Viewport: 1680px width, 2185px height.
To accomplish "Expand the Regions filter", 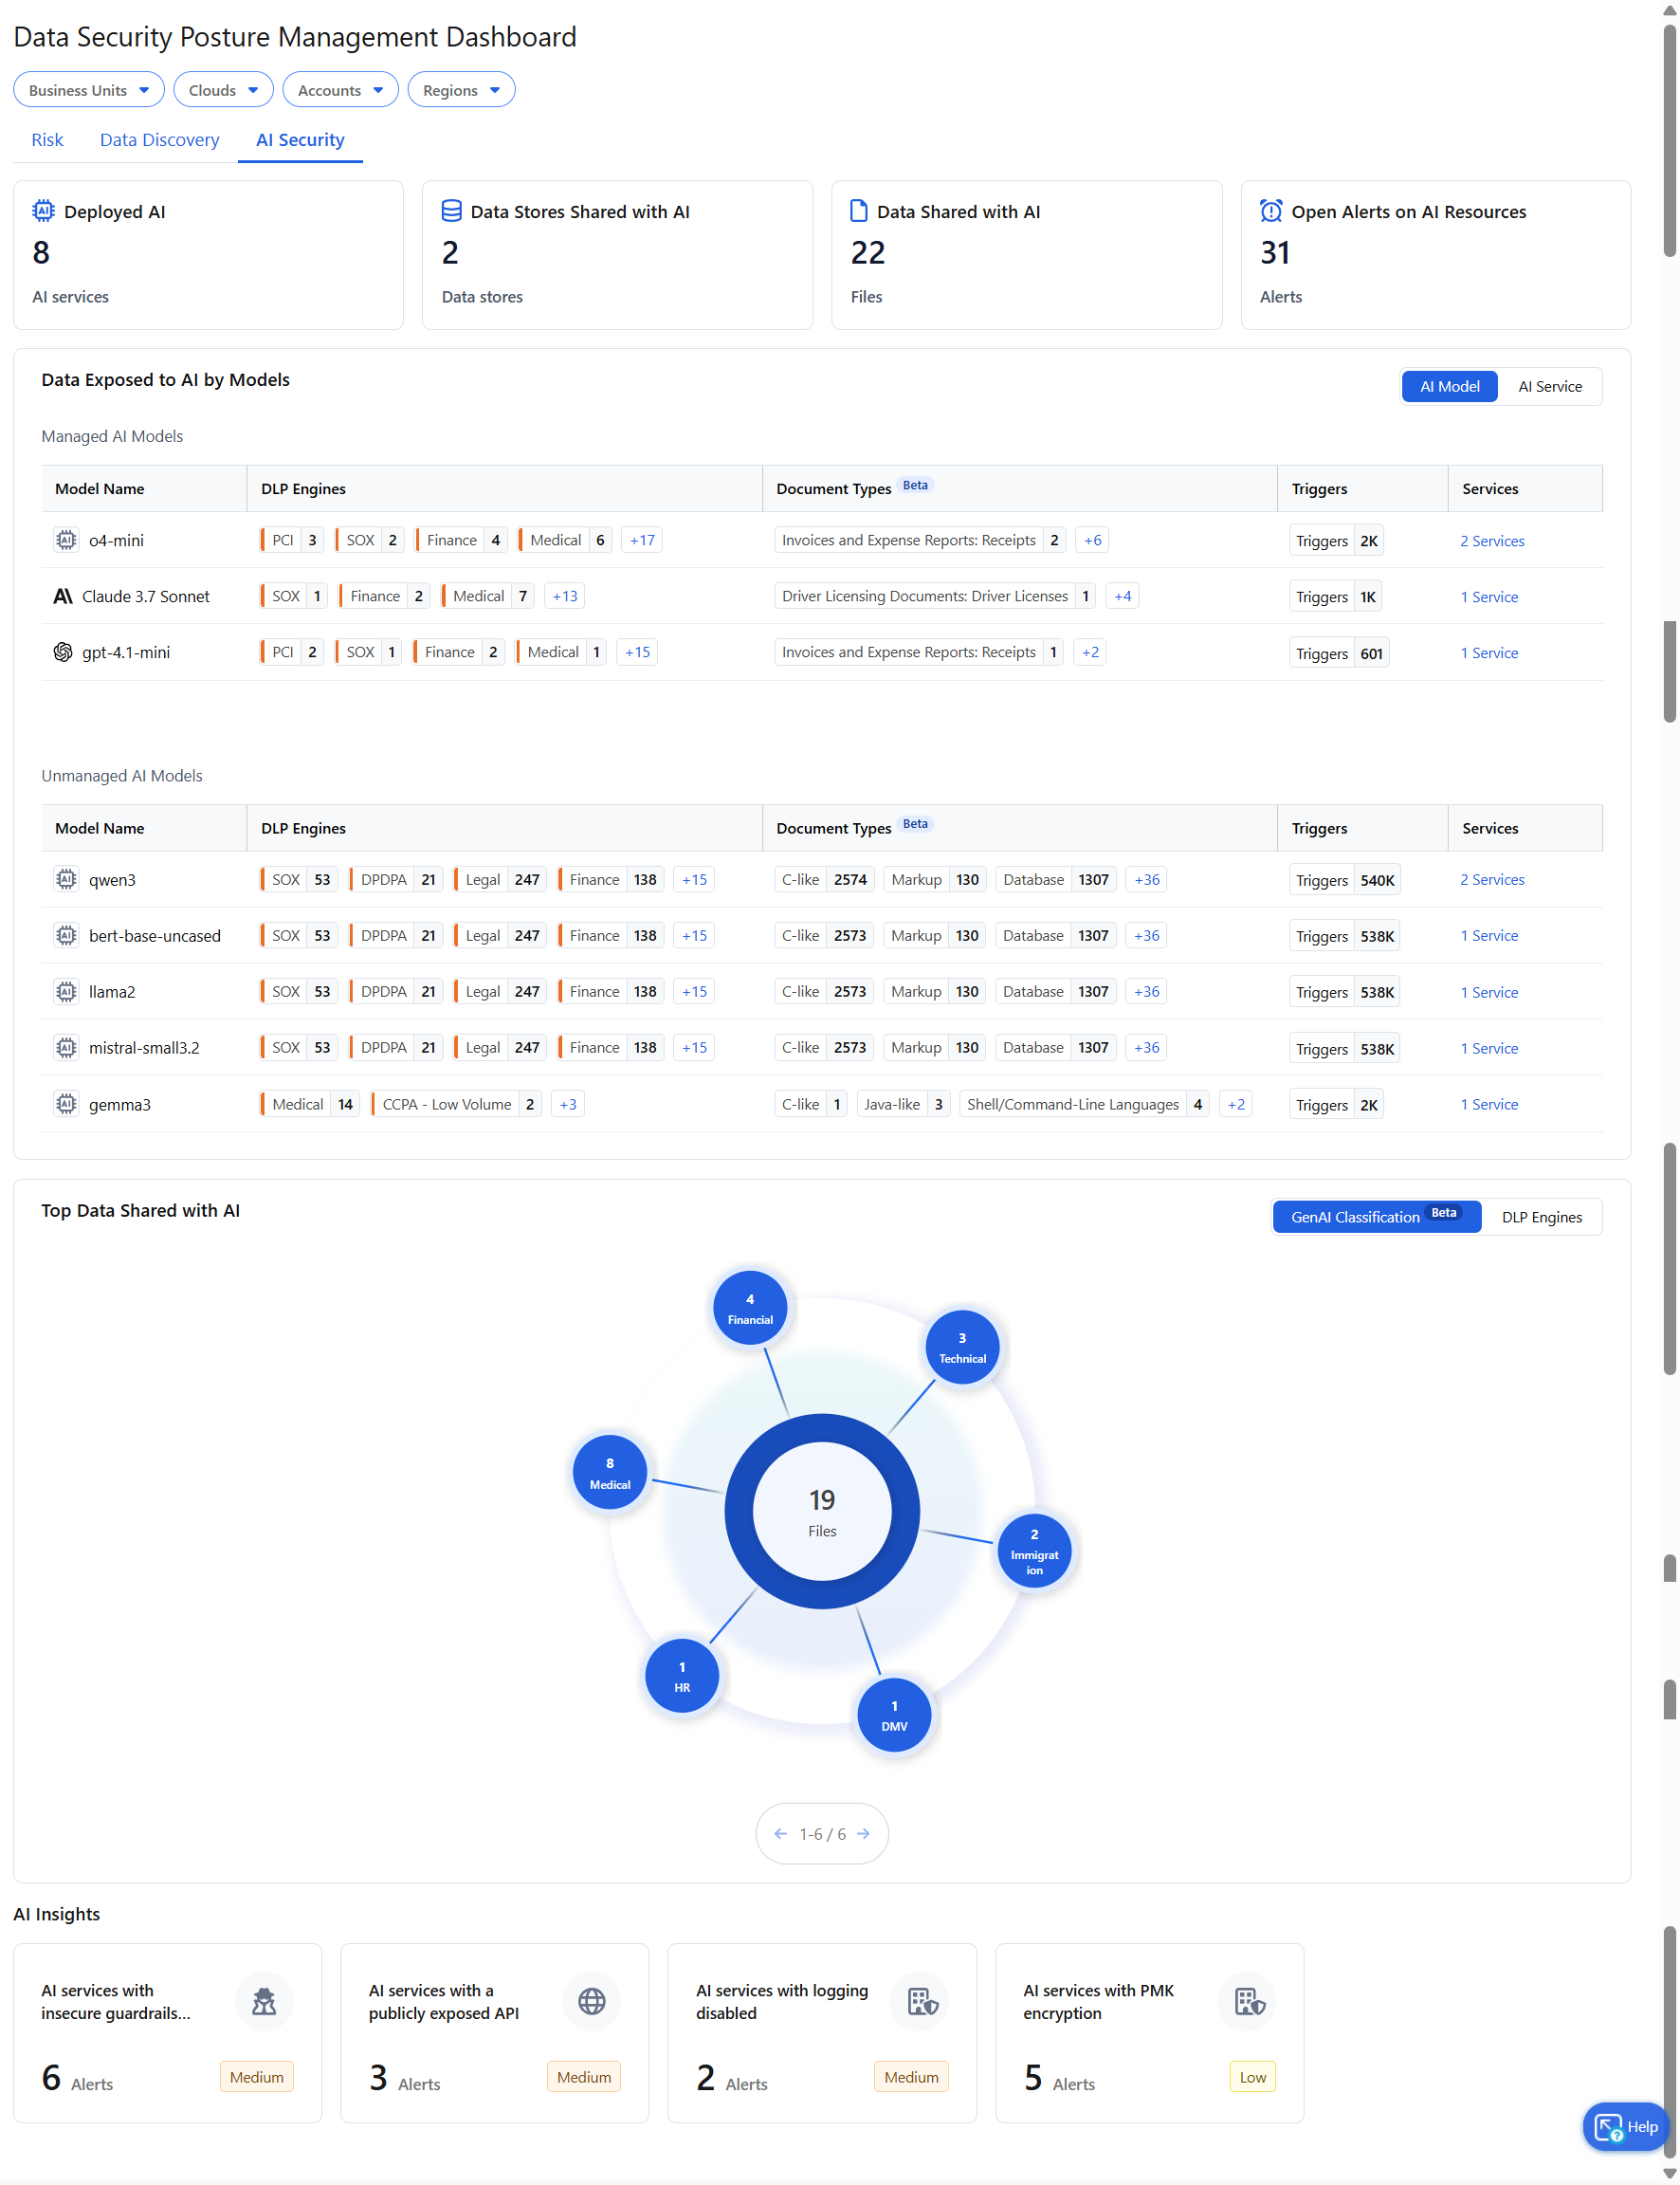I will [x=460, y=89].
